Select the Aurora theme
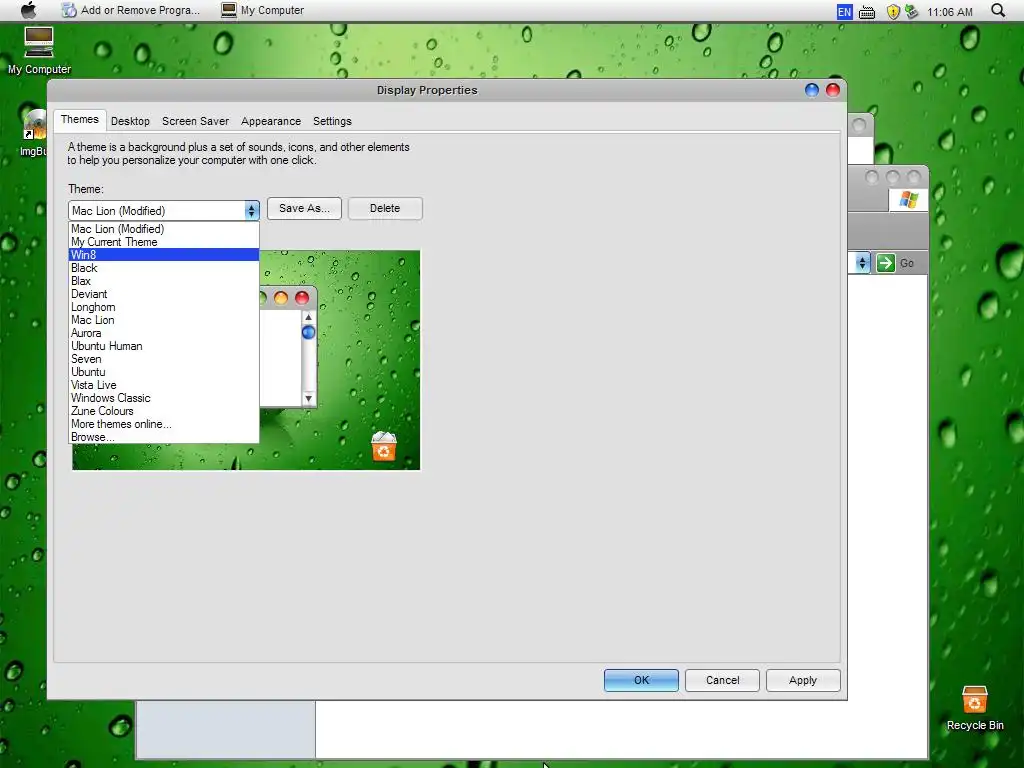 pos(163,333)
